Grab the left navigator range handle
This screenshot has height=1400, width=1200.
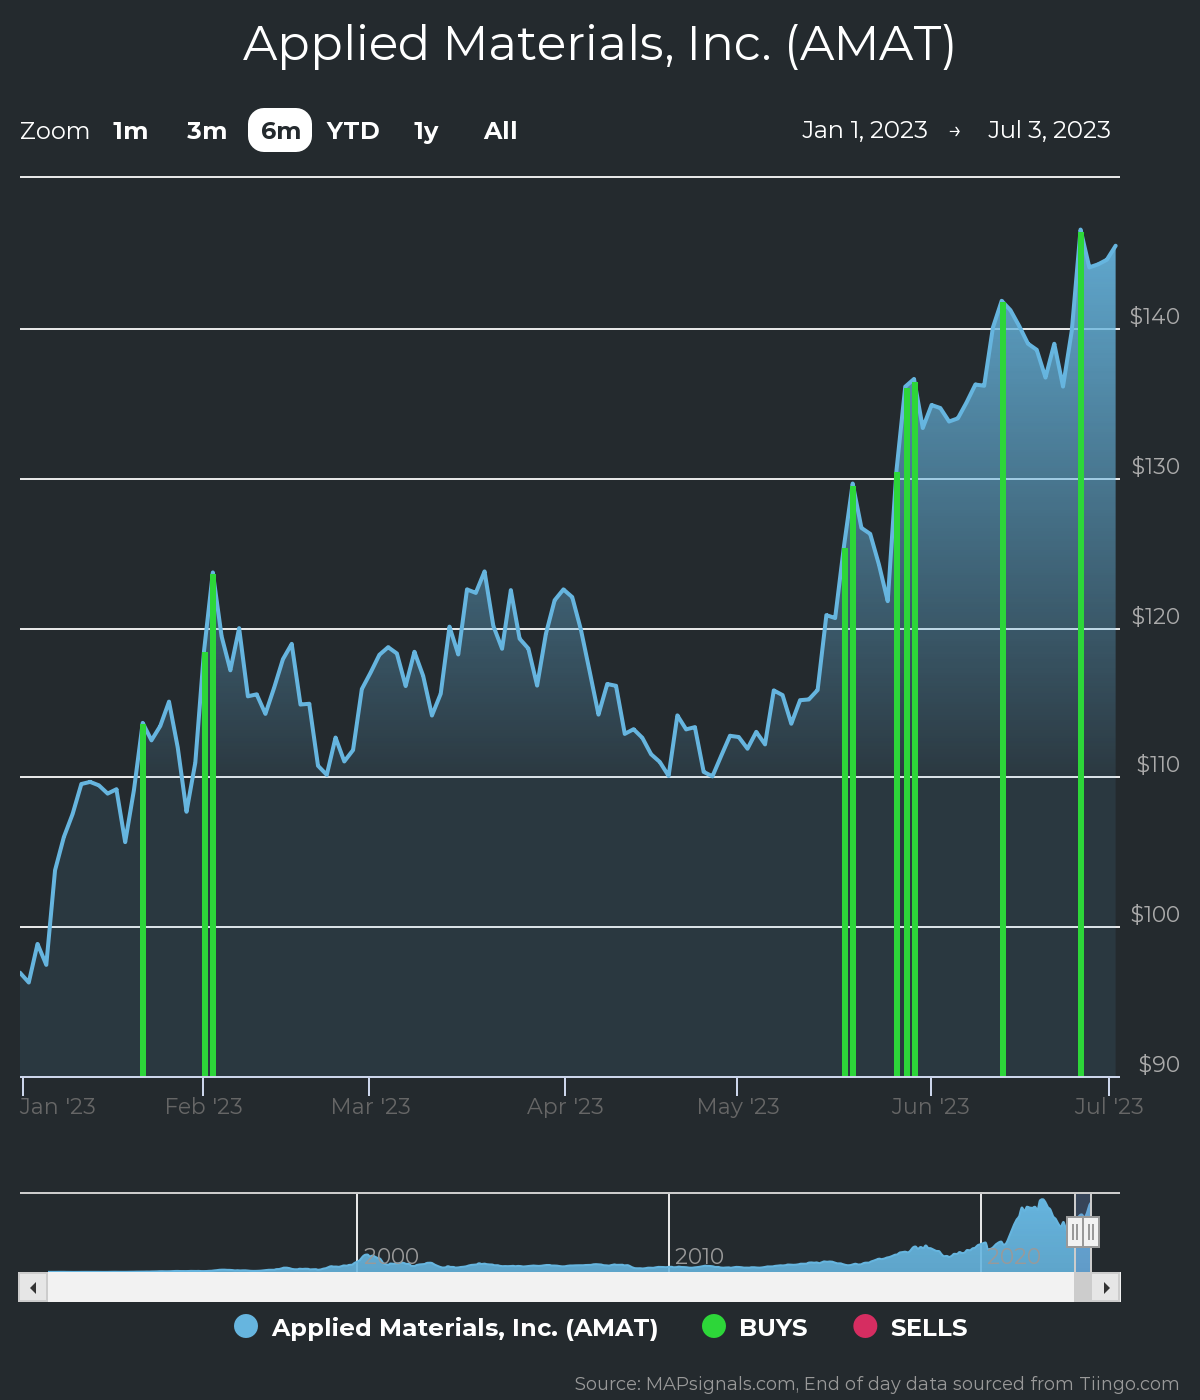click(1075, 1232)
